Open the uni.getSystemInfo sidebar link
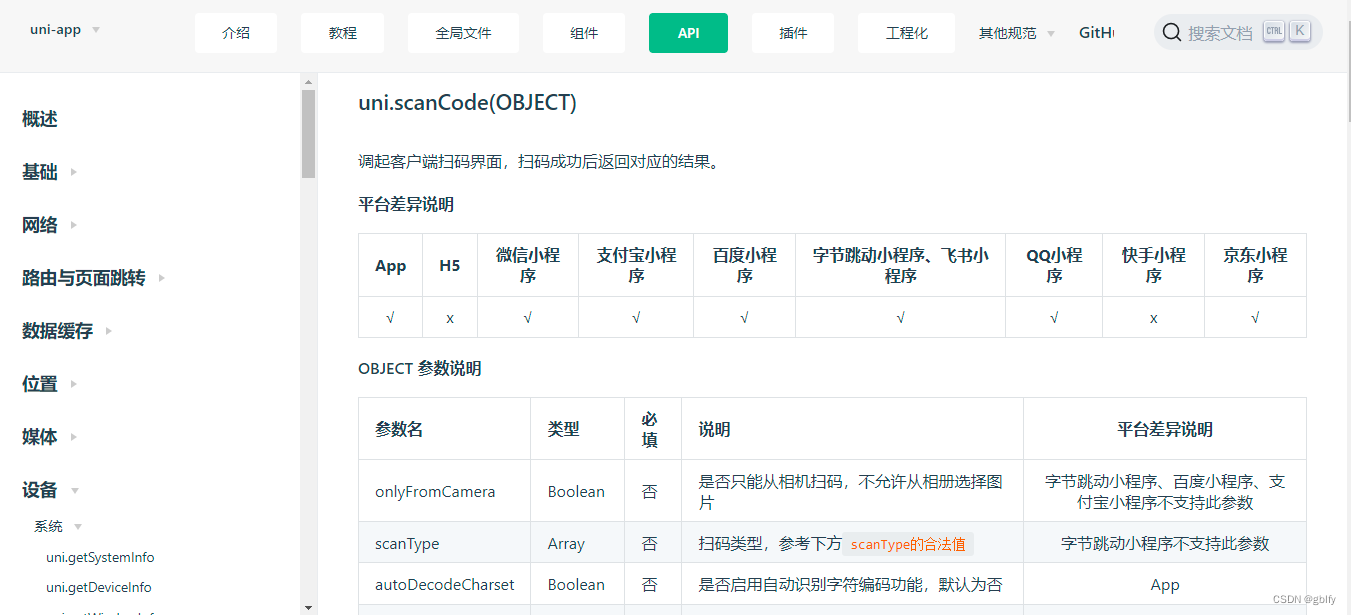The height and width of the screenshot is (615, 1351). (100, 557)
